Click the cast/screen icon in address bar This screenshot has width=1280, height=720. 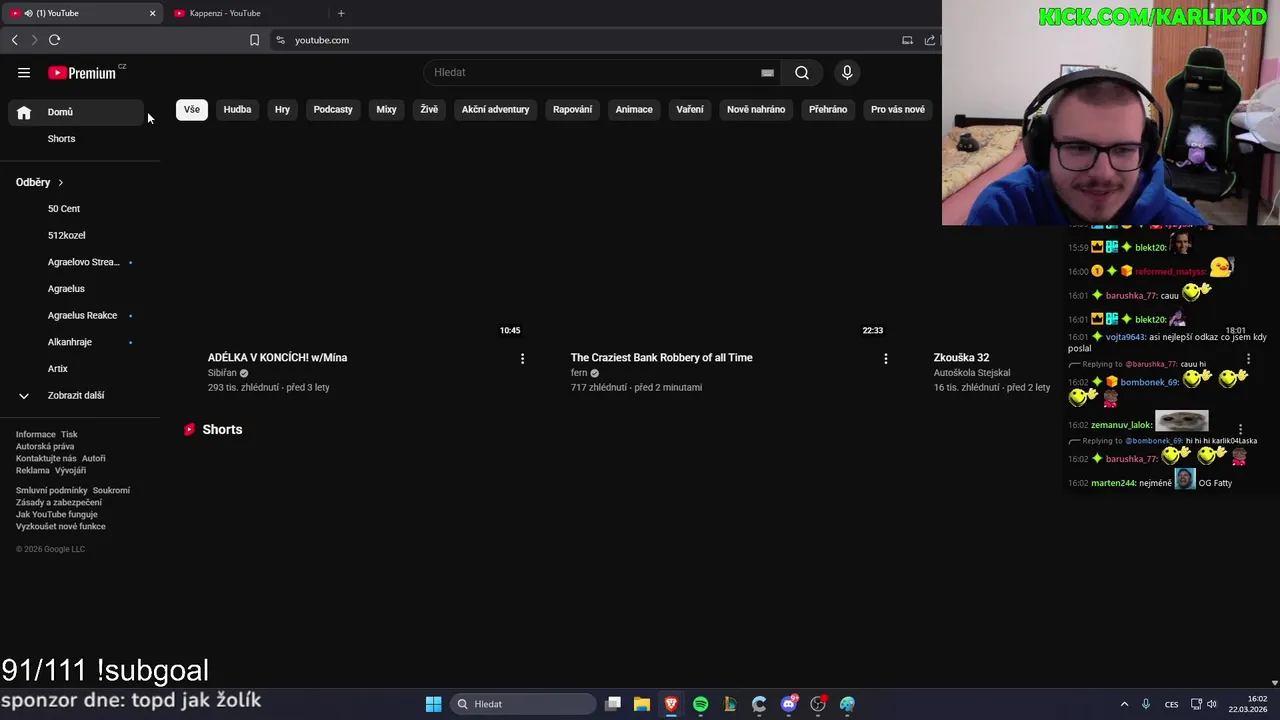tap(907, 40)
